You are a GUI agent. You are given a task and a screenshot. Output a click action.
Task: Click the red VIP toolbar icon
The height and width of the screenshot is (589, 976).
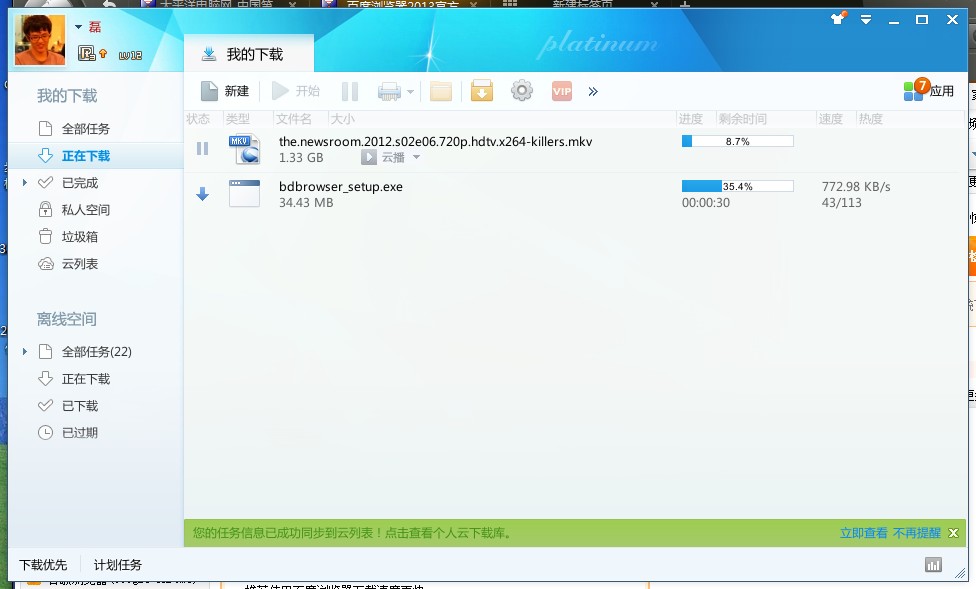pos(561,91)
